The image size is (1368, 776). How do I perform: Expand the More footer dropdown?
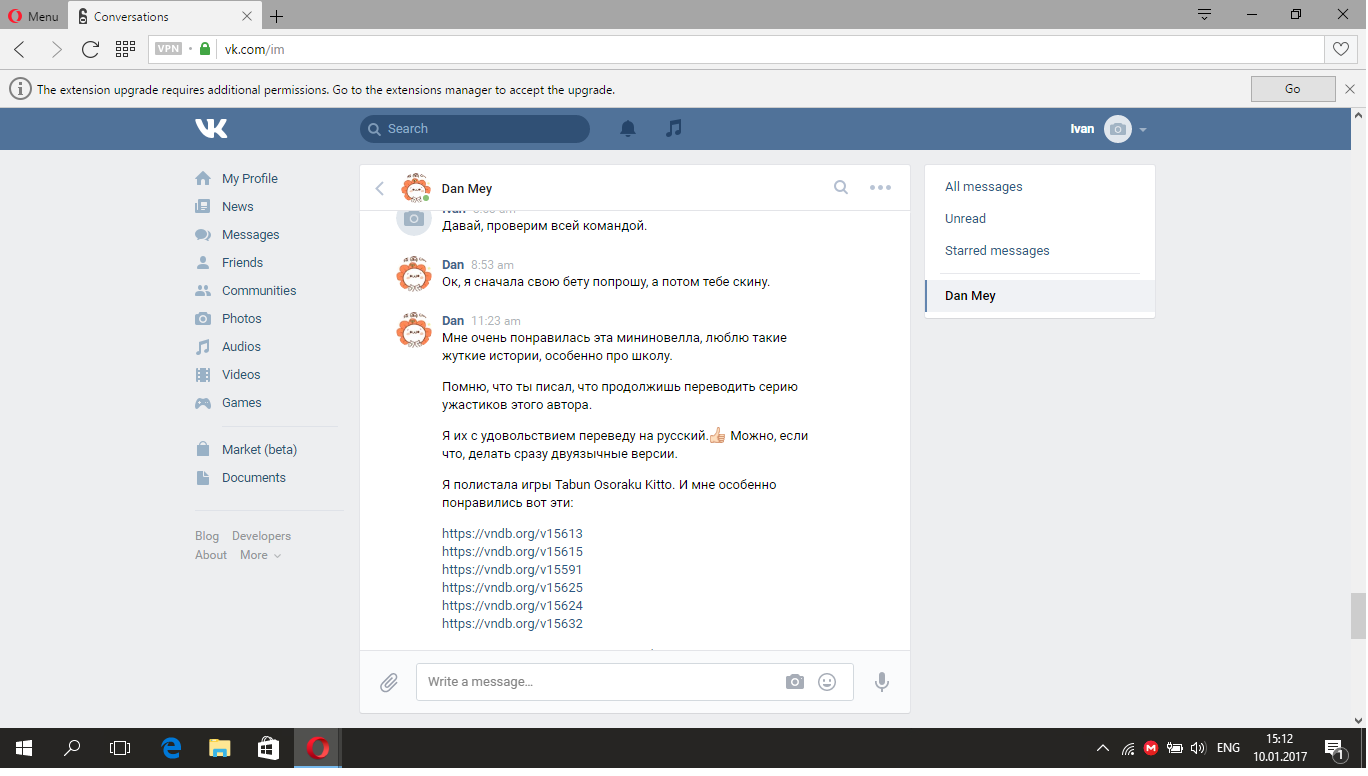pyautogui.click(x=260, y=555)
